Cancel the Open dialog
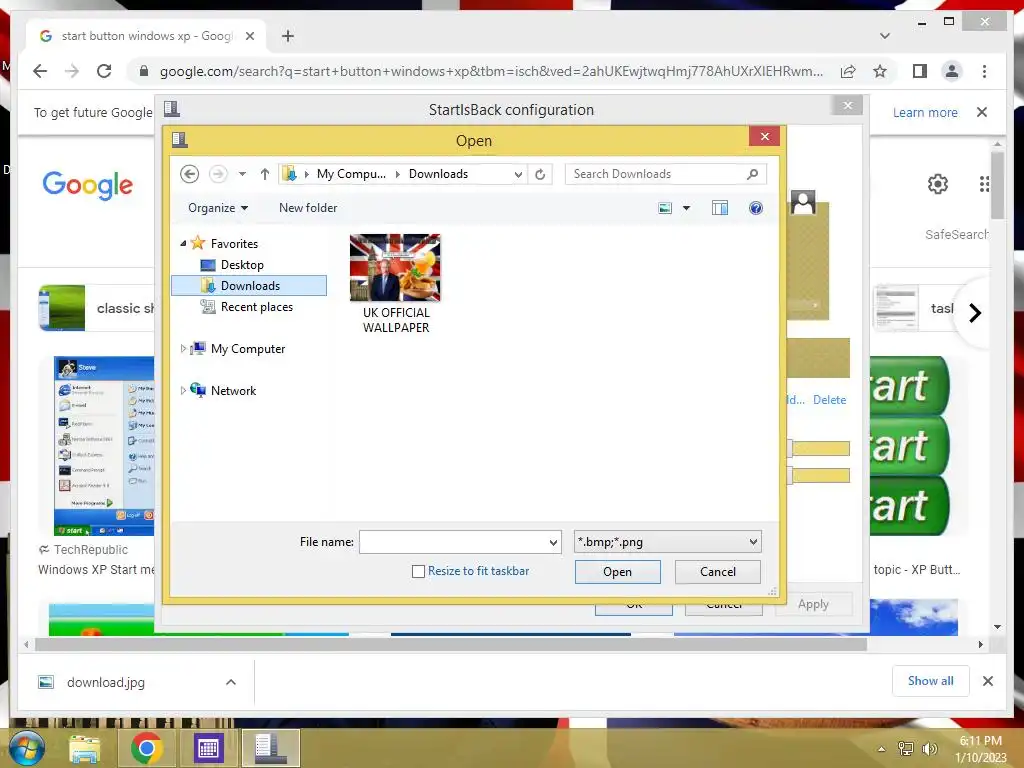Image resolution: width=1024 pixels, height=768 pixels. pyautogui.click(x=718, y=571)
